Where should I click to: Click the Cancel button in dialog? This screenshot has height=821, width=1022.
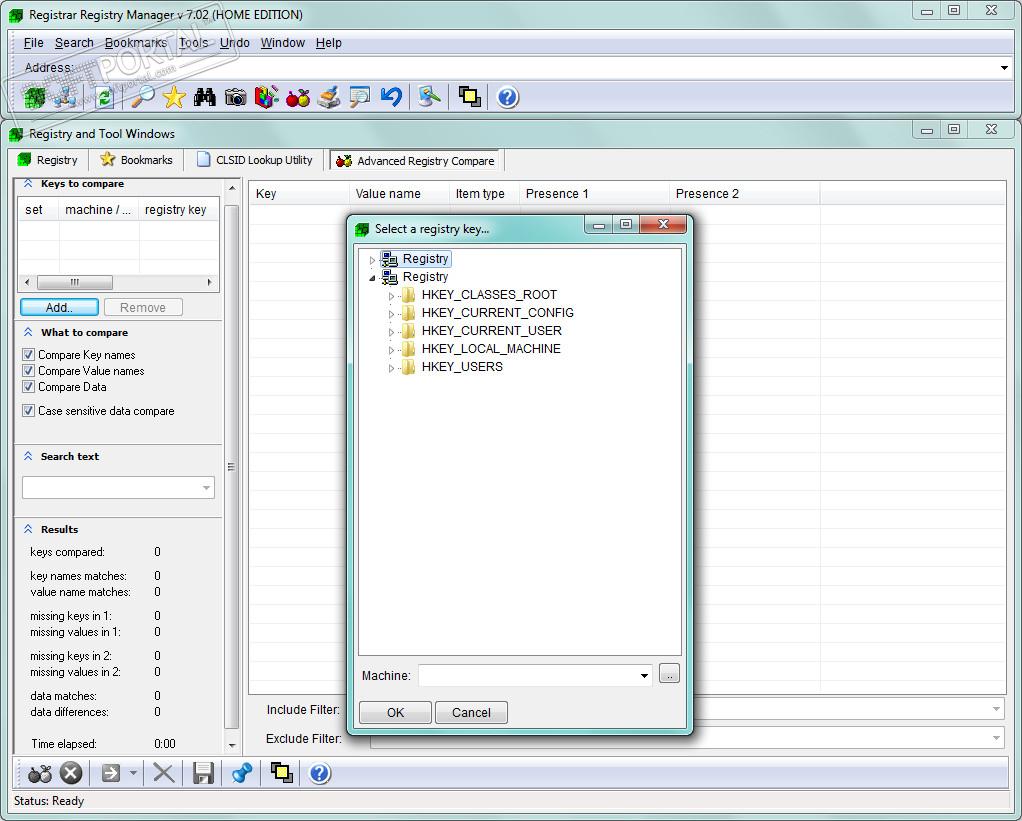(x=471, y=713)
